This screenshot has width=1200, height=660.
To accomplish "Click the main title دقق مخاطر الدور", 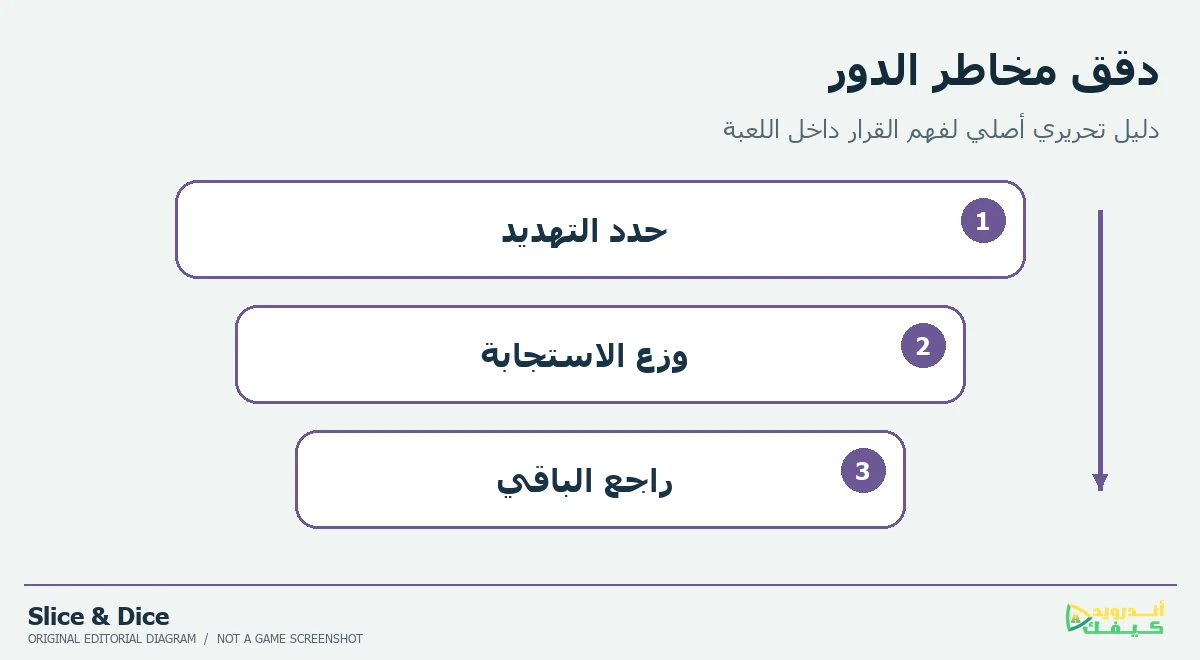I will tap(993, 72).
